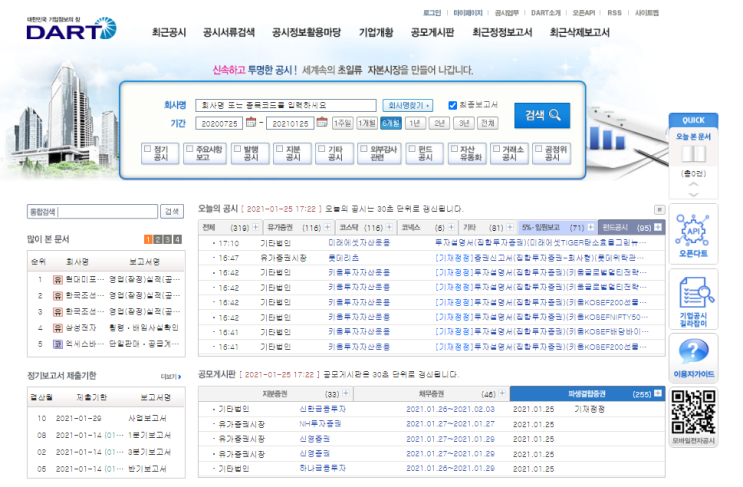Image resolution: width=743 pixels, height=487 pixels.
Task: Select 1개월 period button
Action: tap(367, 123)
